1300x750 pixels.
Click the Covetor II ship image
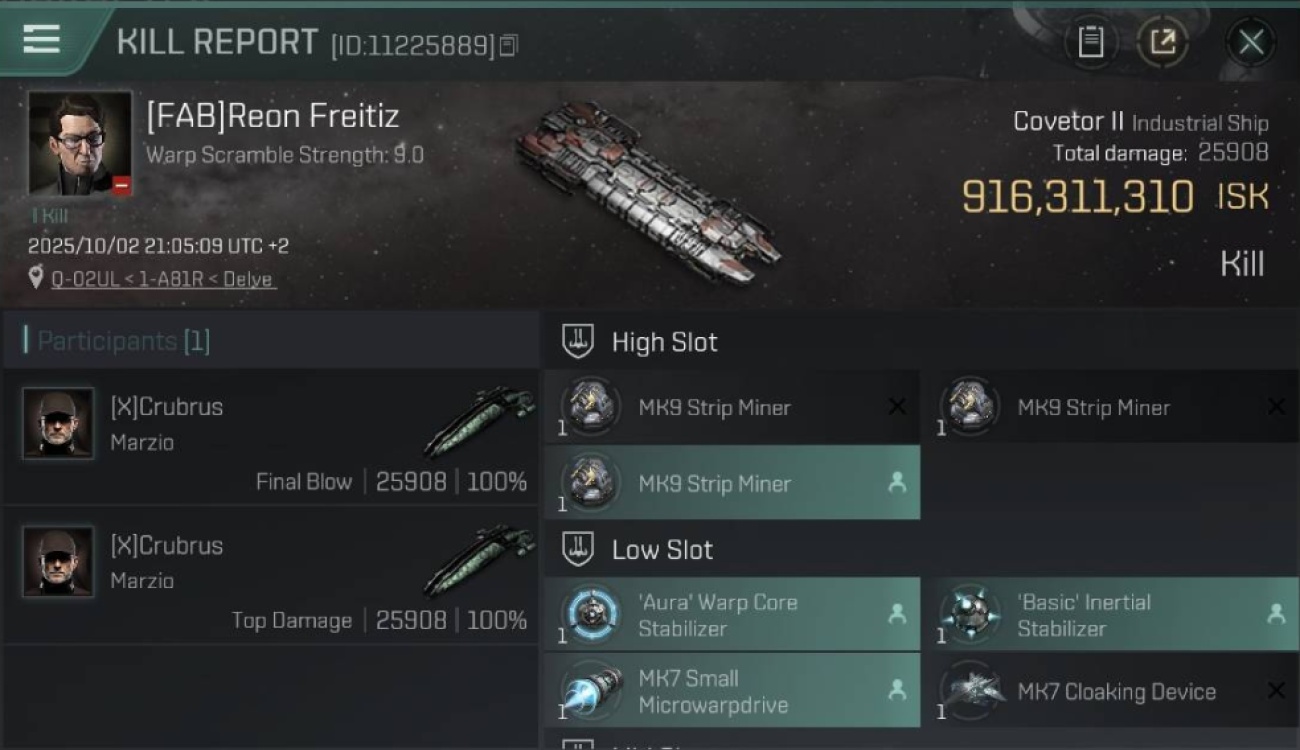pyautogui.click(x=648, y=190)
